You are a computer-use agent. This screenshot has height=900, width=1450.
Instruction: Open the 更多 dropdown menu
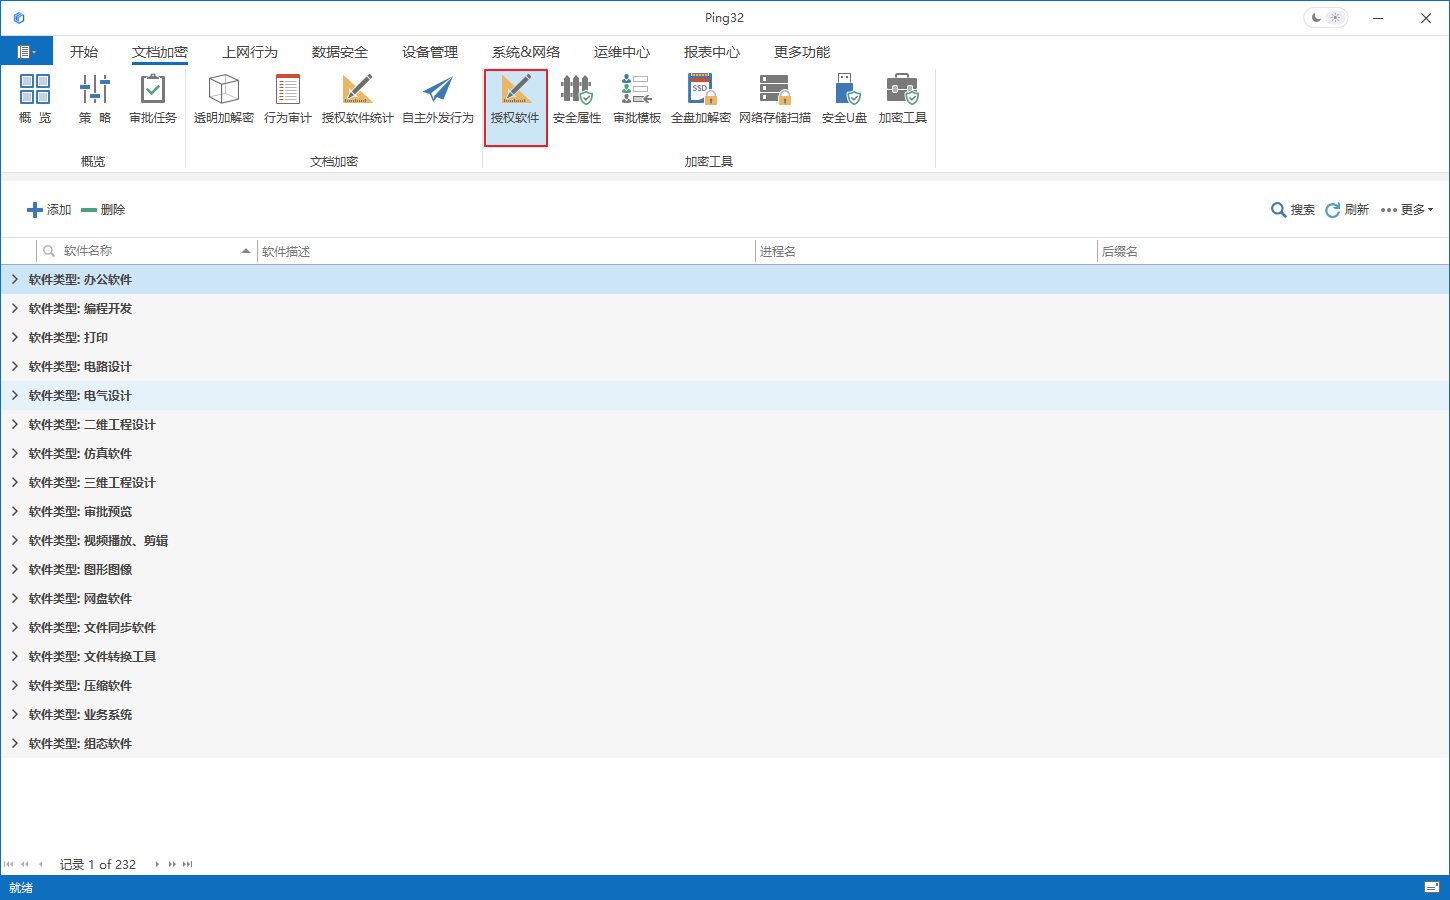[1407, 210]
